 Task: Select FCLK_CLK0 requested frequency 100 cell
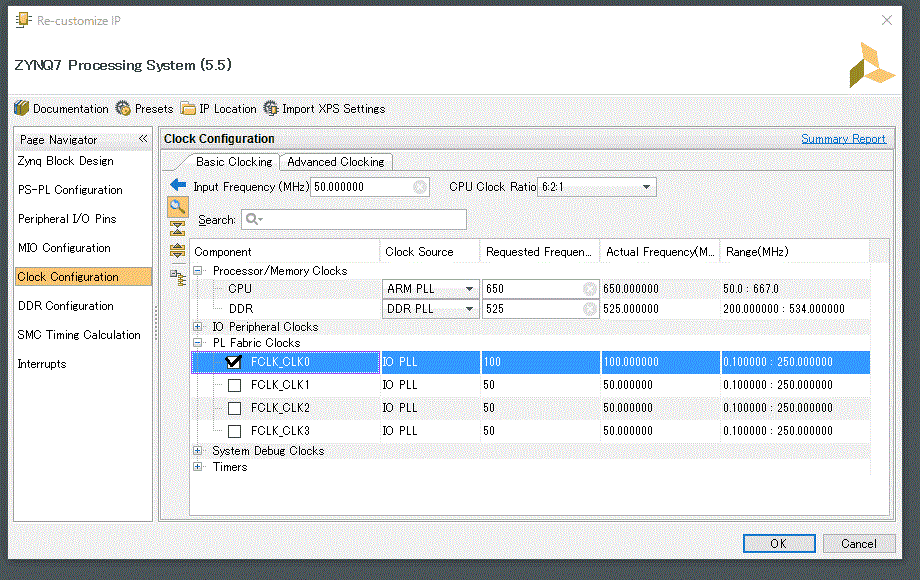coord(540,362)
